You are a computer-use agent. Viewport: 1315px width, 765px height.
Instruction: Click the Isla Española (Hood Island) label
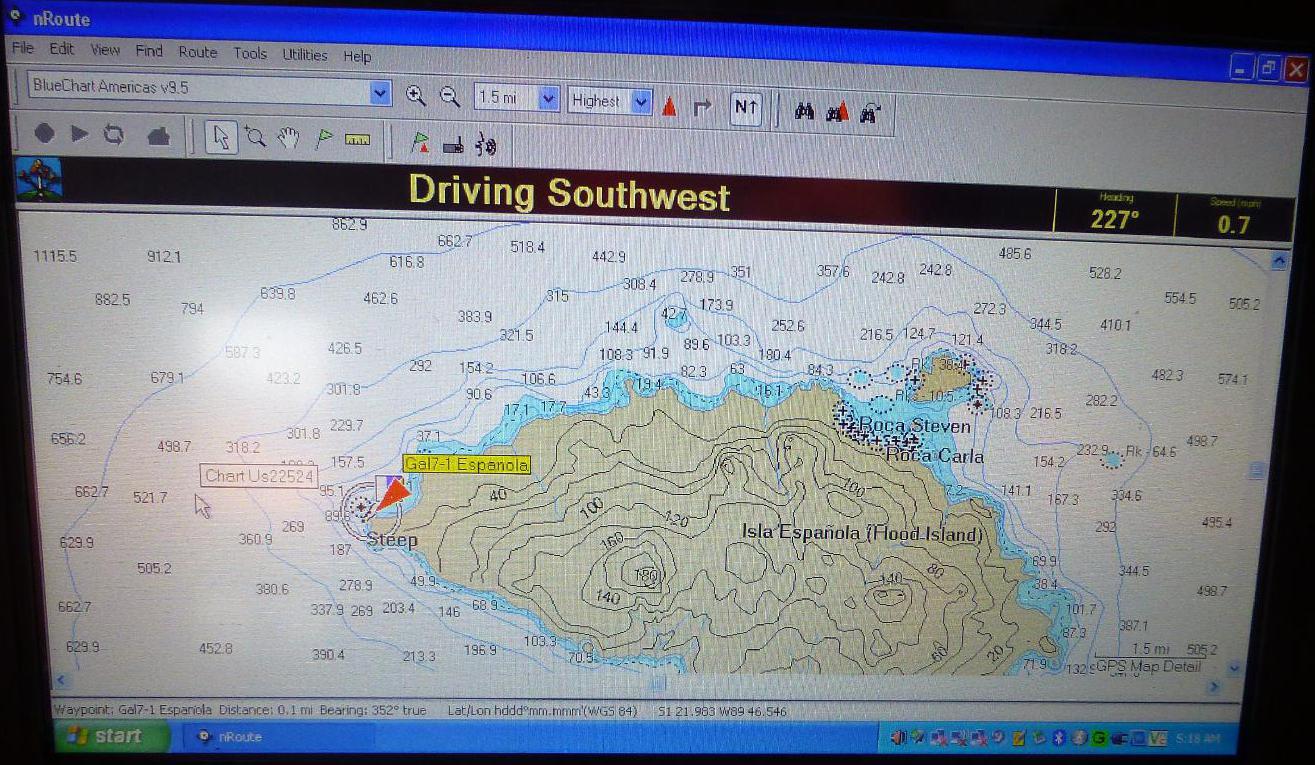click(x=862, y=533)
